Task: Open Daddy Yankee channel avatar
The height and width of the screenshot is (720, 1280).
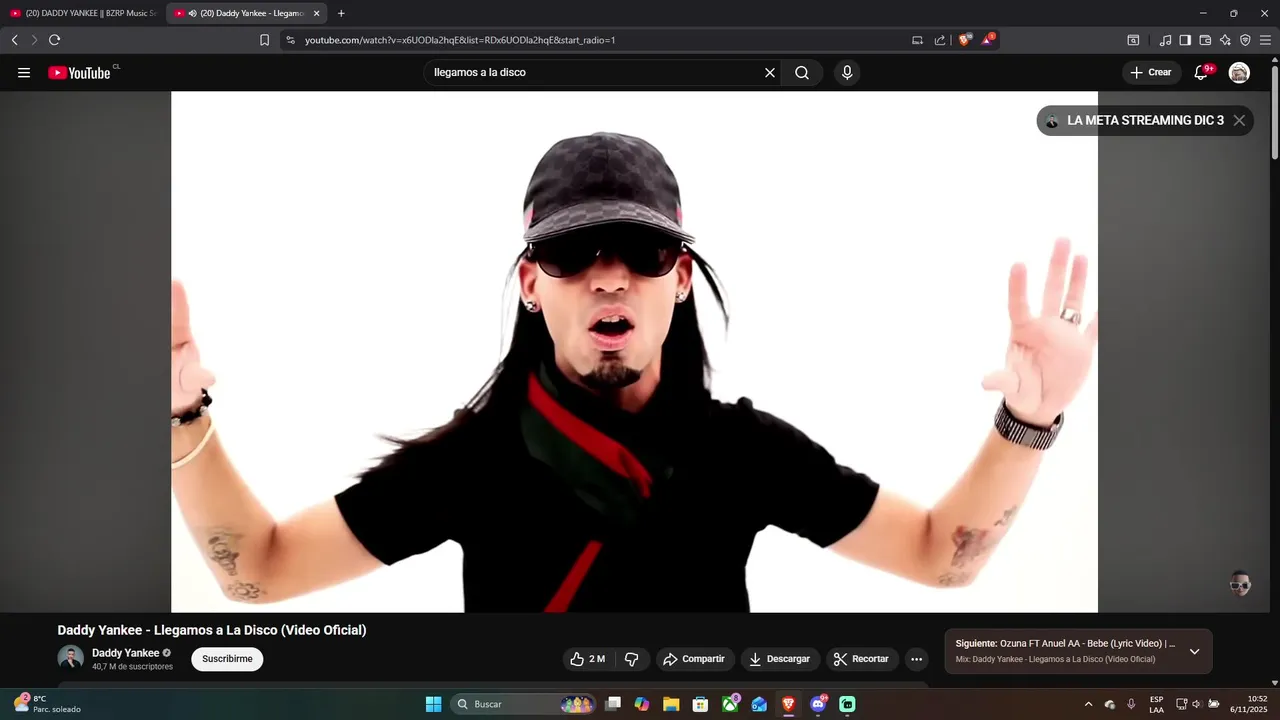Action: click(x=70, y=658)
